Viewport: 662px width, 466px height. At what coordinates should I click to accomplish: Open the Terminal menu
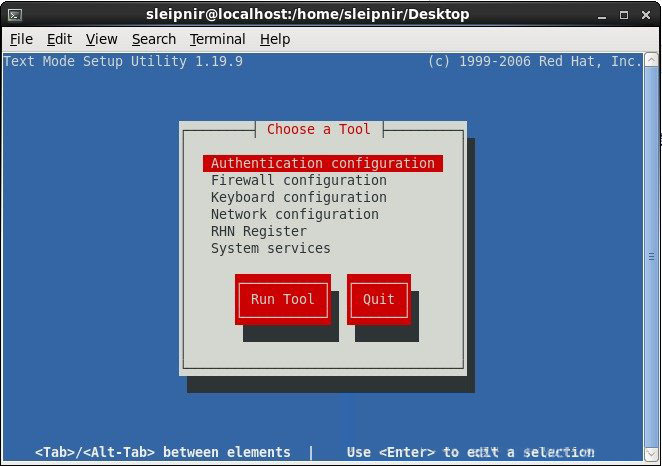217,39
